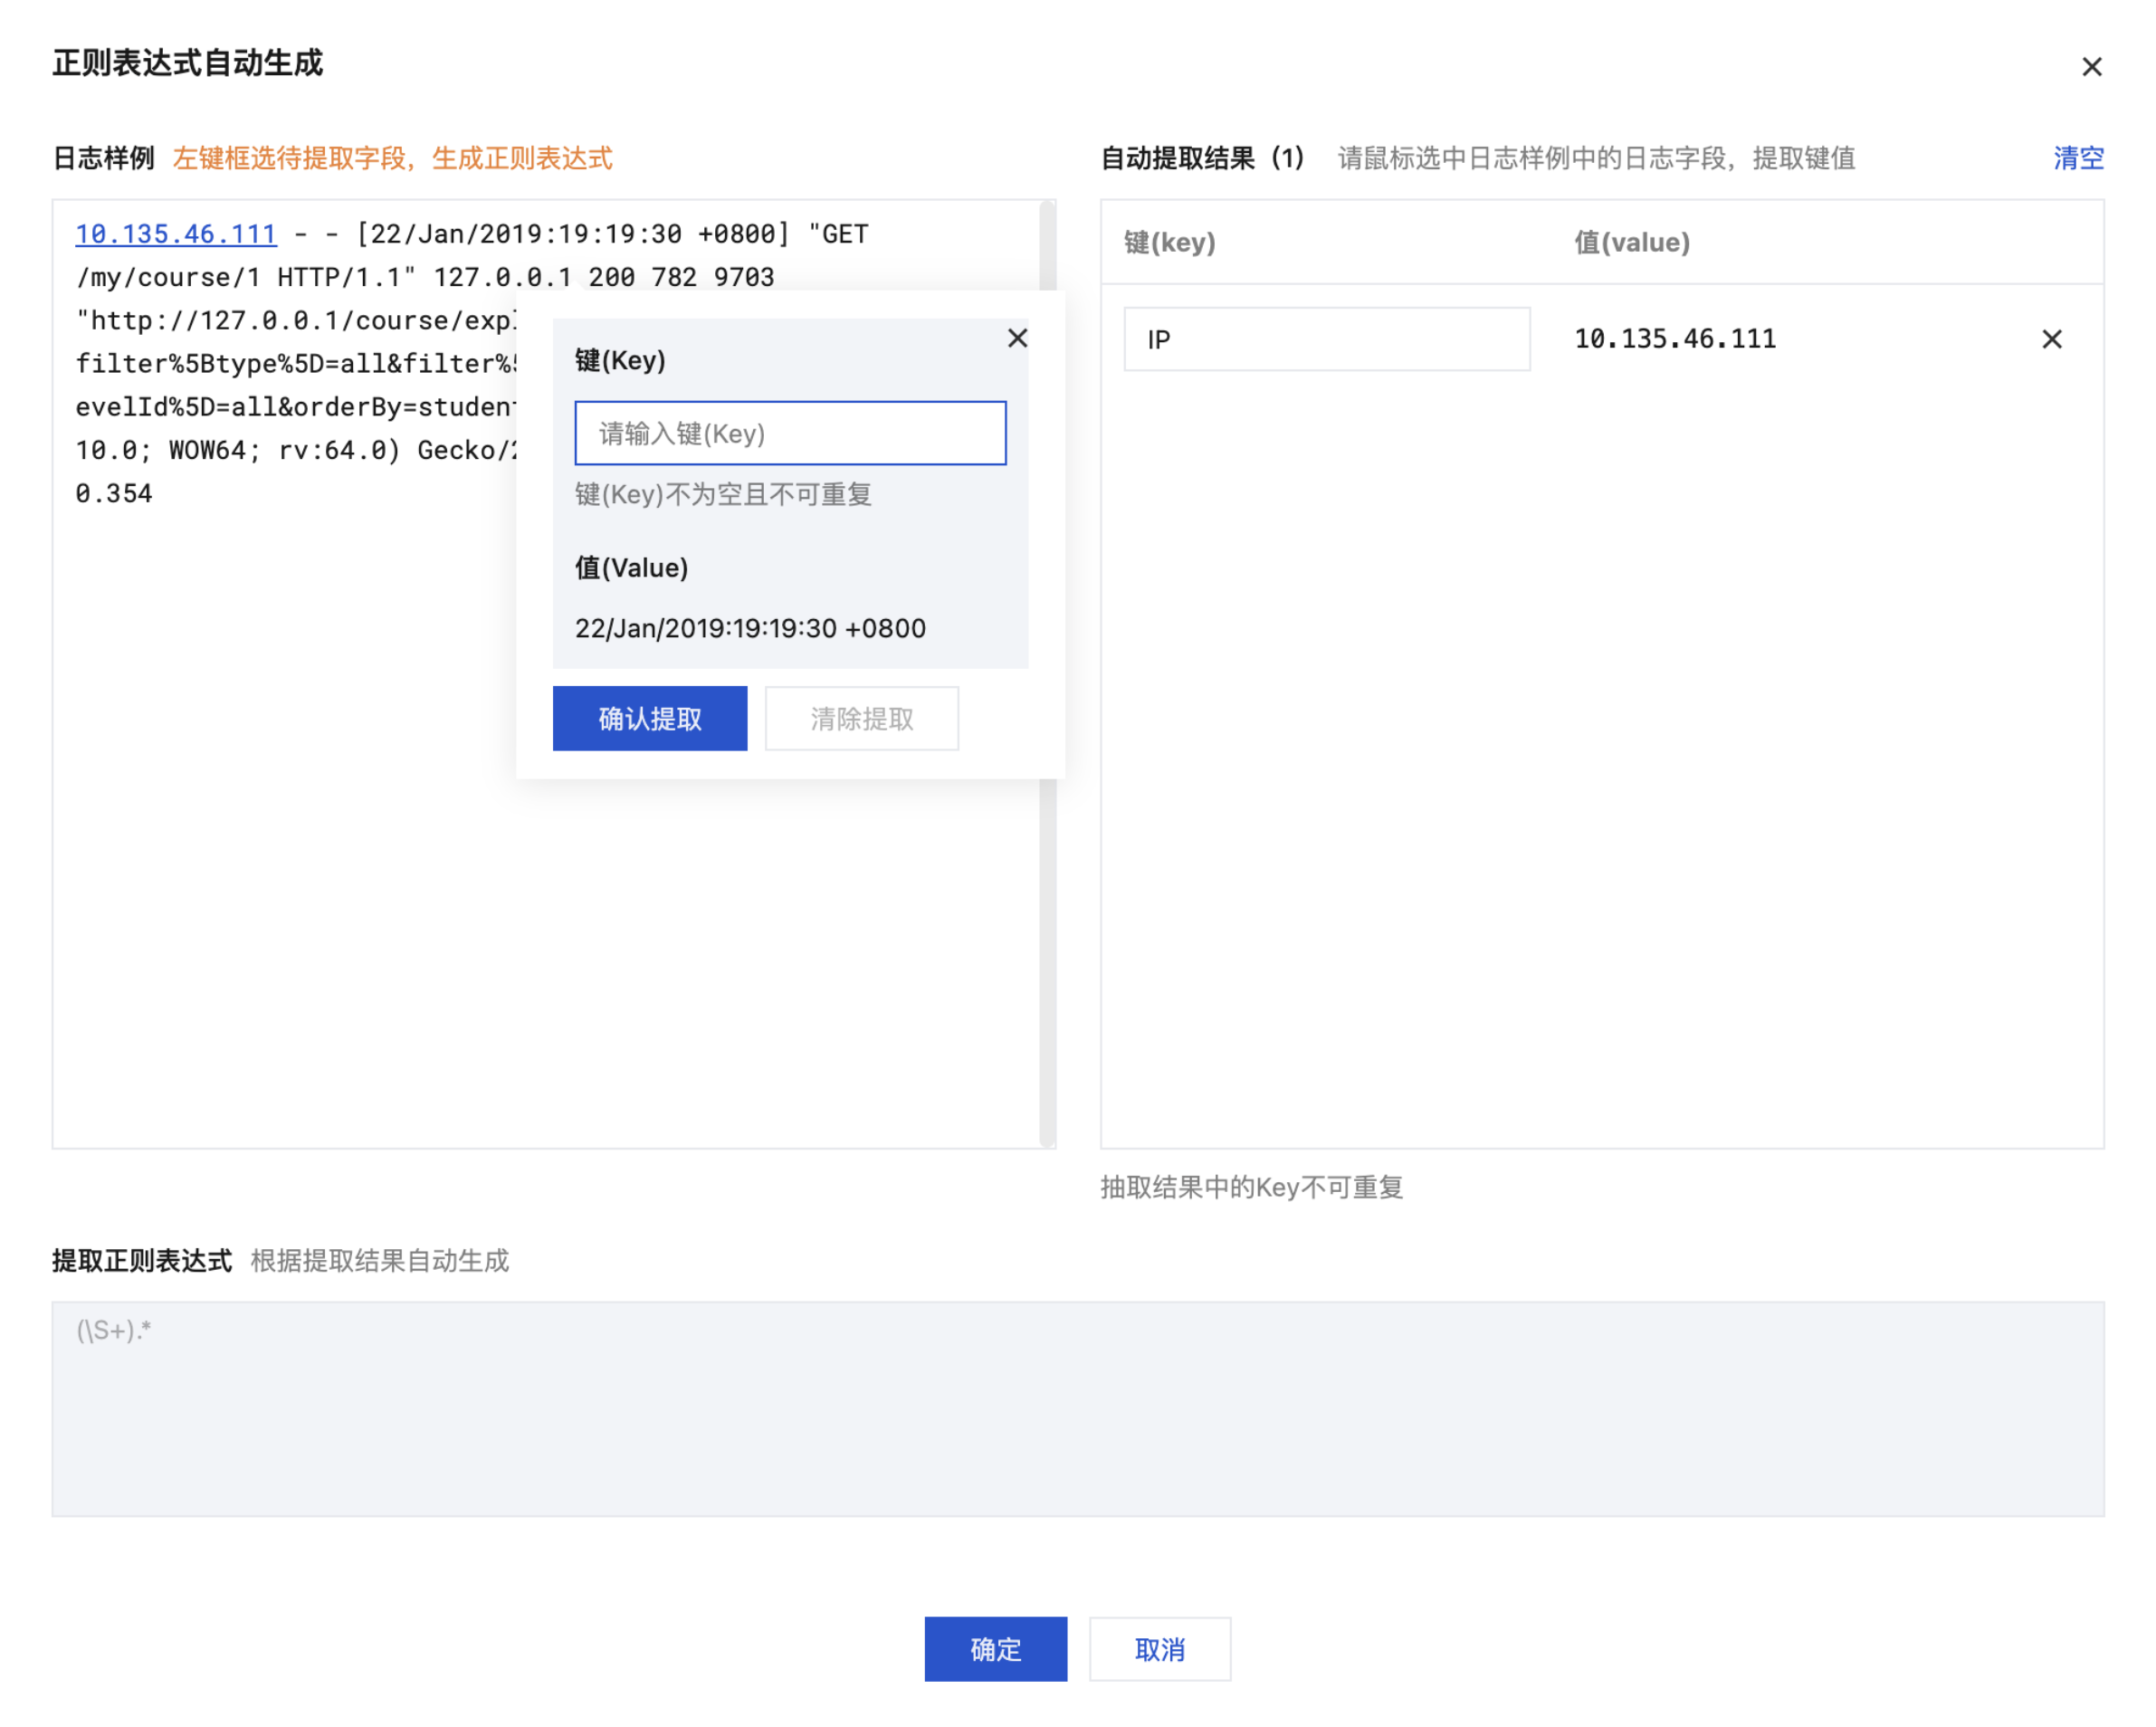Click 0.354 in the log sample
The height and width of the screenshot is (1727, 2156).
click(x=114, y=494)
